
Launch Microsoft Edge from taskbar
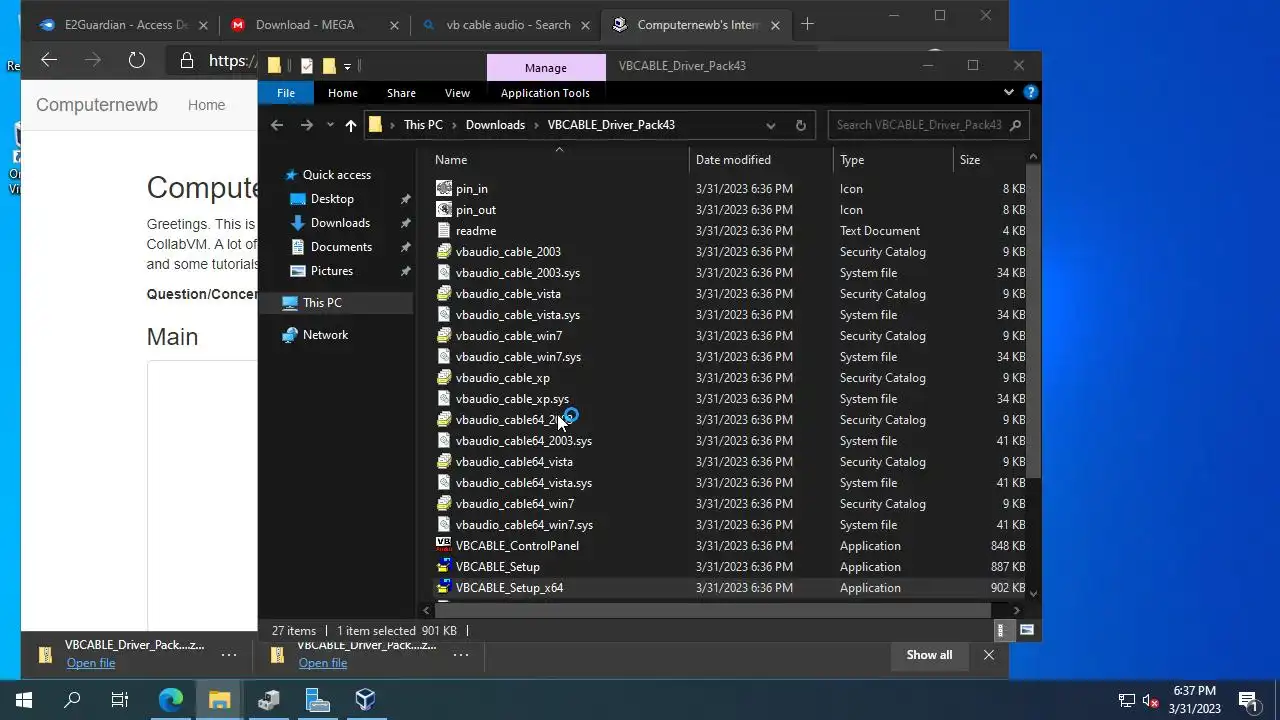171,700
